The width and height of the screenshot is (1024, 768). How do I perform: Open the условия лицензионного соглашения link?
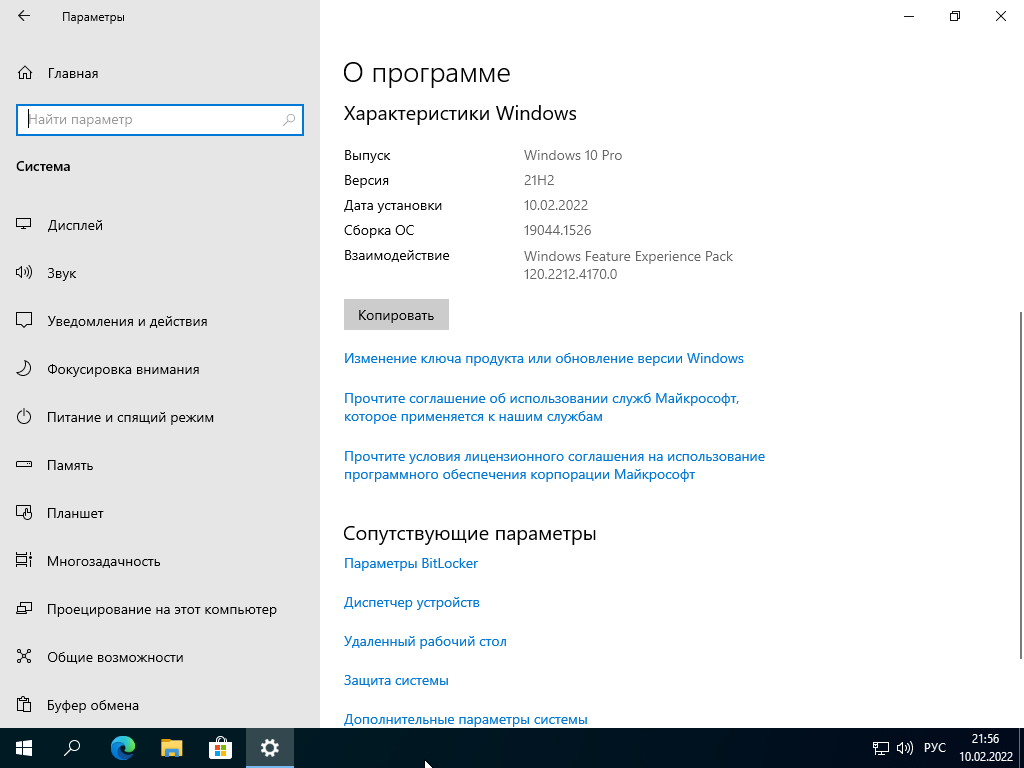pyautogui.click(x=554, y=466)
